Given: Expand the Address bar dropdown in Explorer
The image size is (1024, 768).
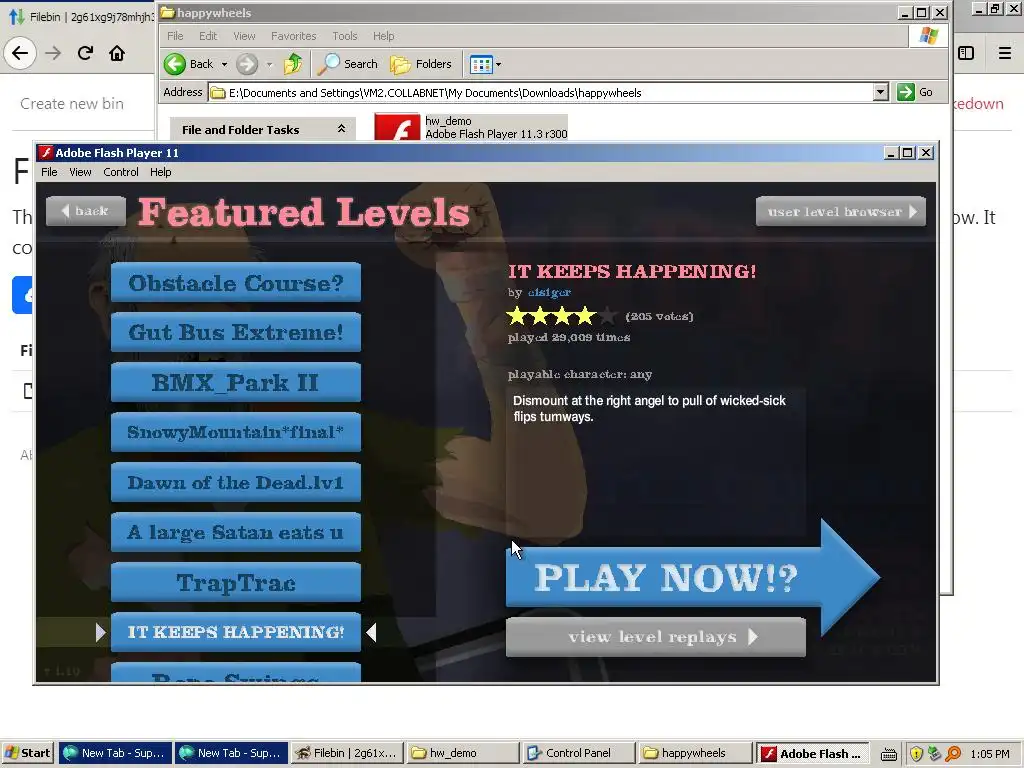Looking at the screenshot, I should point(881,92).
